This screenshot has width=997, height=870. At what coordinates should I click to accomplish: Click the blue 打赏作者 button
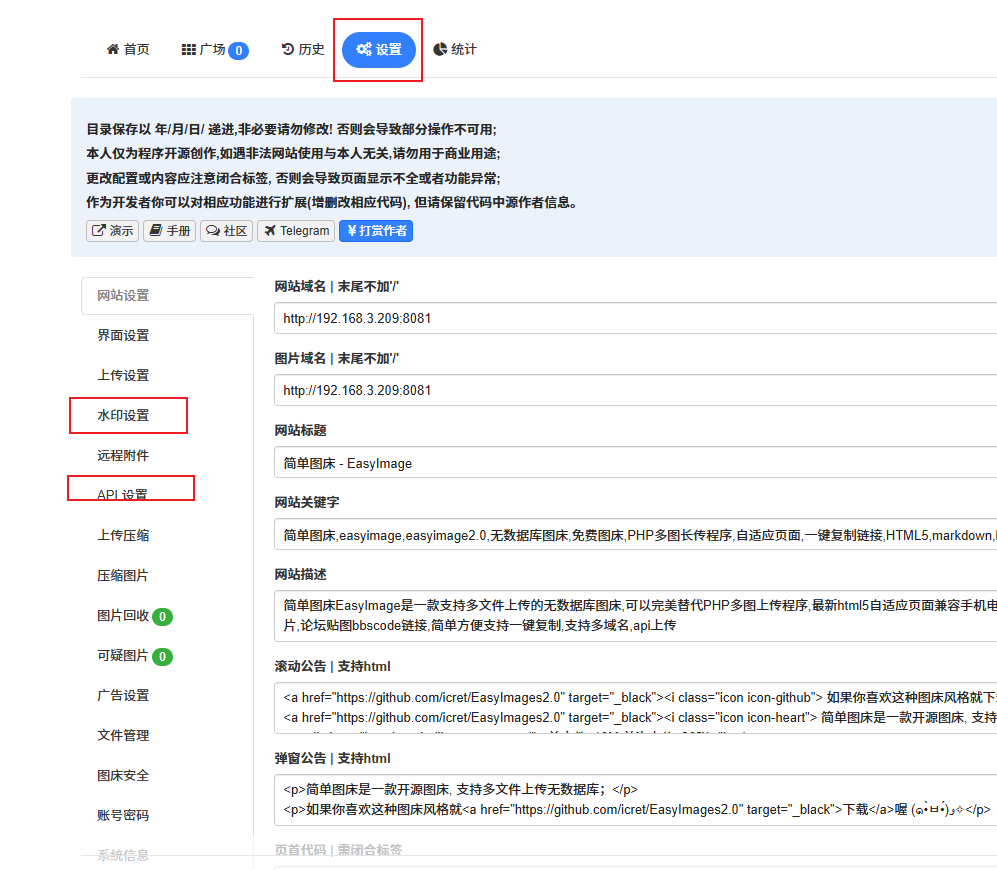pos(376,231)
